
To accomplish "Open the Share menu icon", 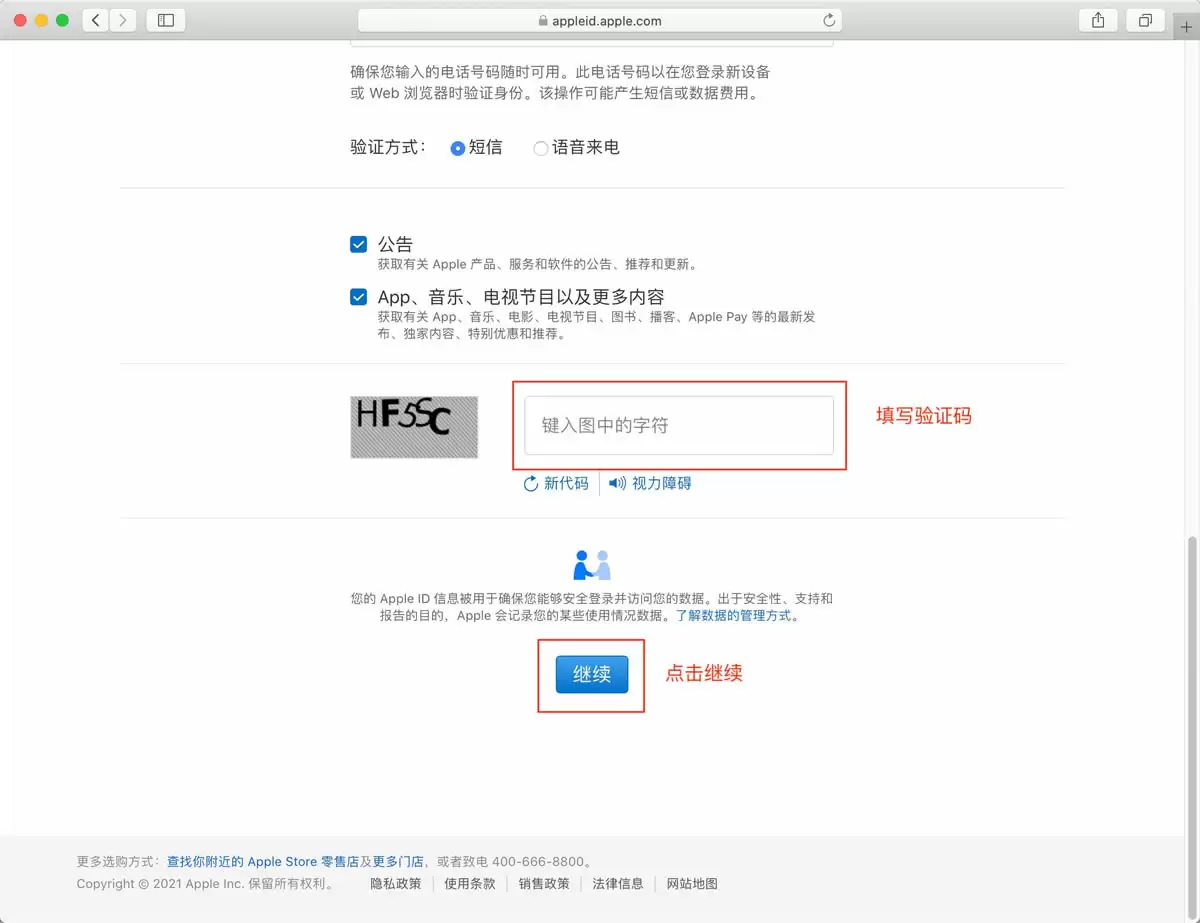I will (1097, 19).
